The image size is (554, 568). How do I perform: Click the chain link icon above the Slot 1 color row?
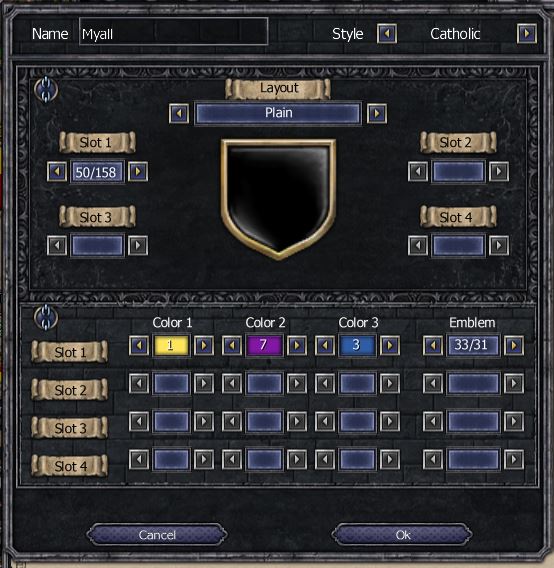click(46, 317)
